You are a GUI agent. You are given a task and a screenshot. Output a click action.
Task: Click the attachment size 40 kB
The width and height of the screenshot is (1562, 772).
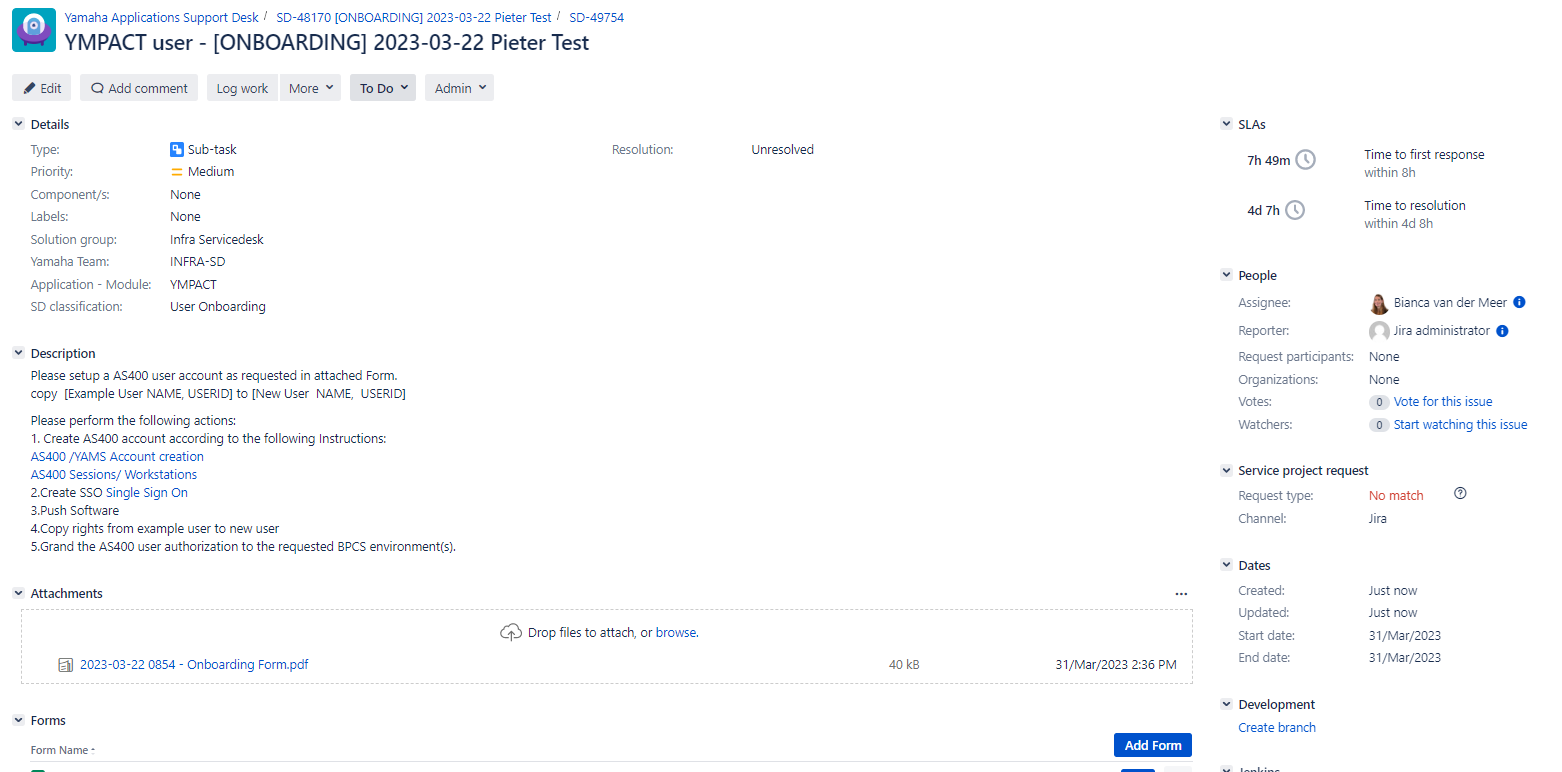[x=904, y=665]
